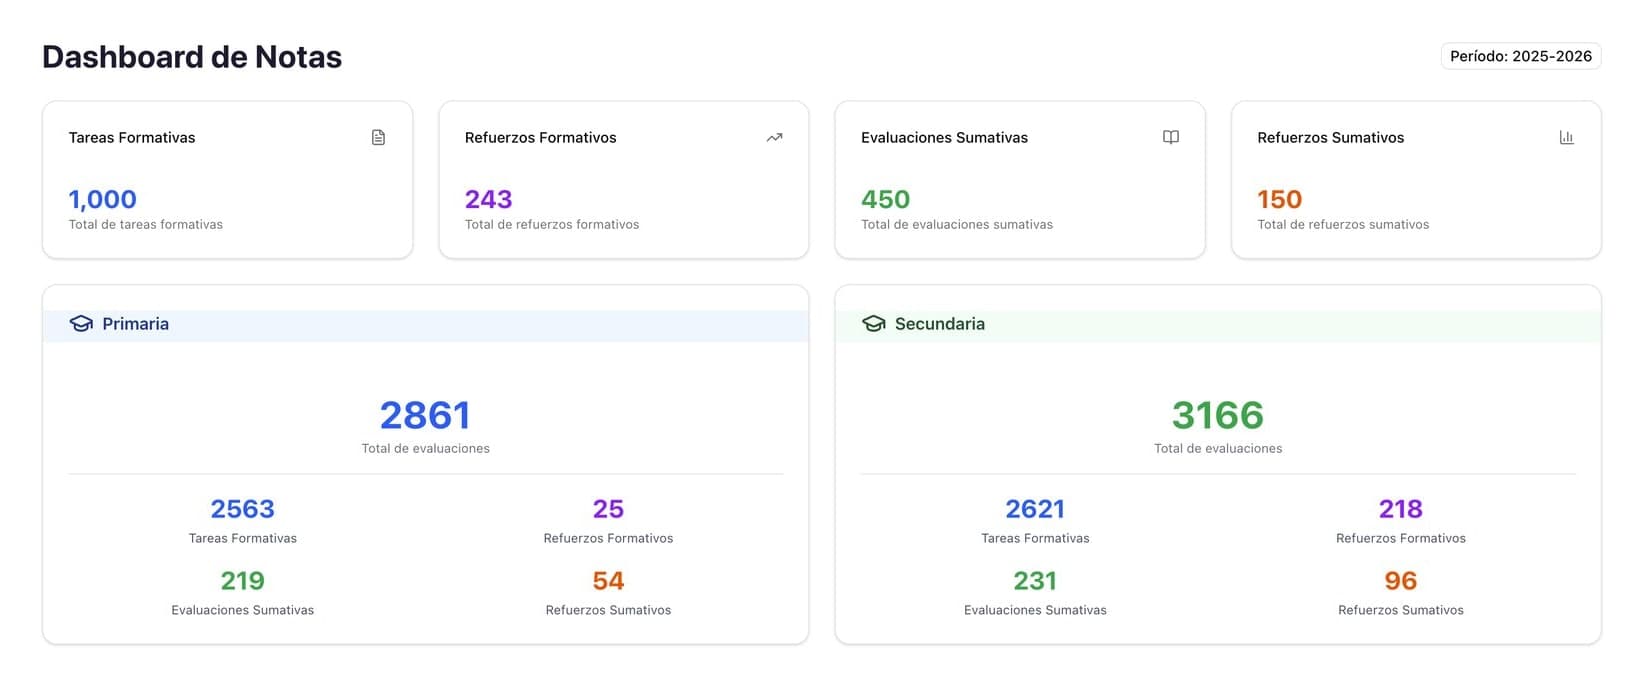Click 'Total de evaluaciones' under 3166
Screen dimensions: 1644x686
tap(1218, 449)
